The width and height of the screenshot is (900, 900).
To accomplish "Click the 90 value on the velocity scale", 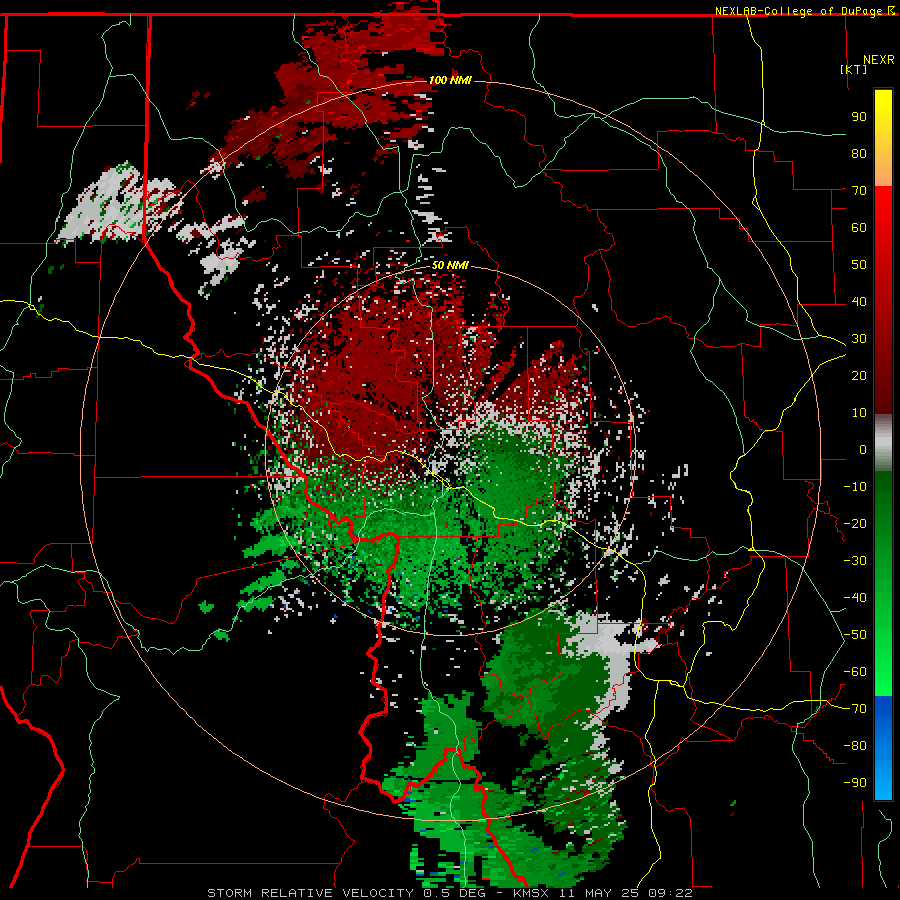I will click(859, 117).
